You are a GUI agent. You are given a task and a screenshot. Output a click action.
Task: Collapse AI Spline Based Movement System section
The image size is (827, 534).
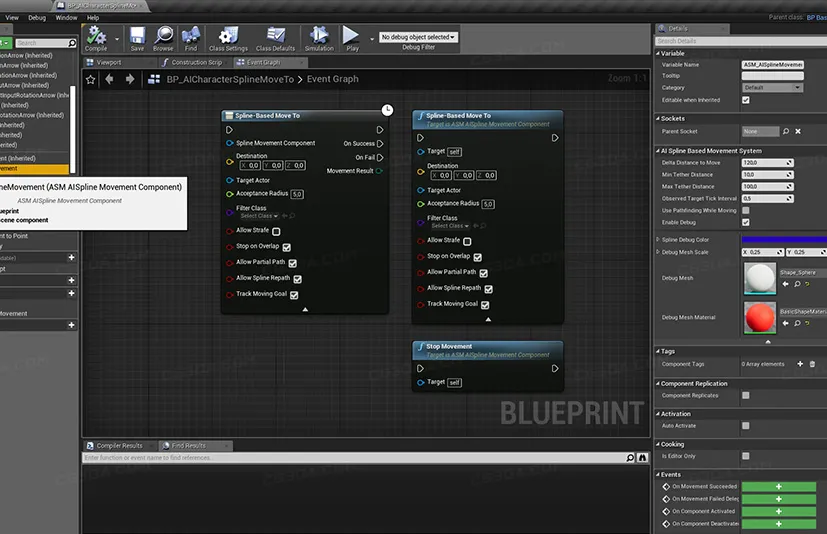[x=658, y=151]
